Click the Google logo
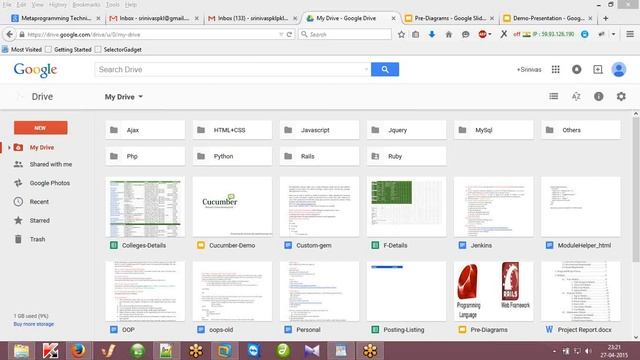 pos(35,70)
